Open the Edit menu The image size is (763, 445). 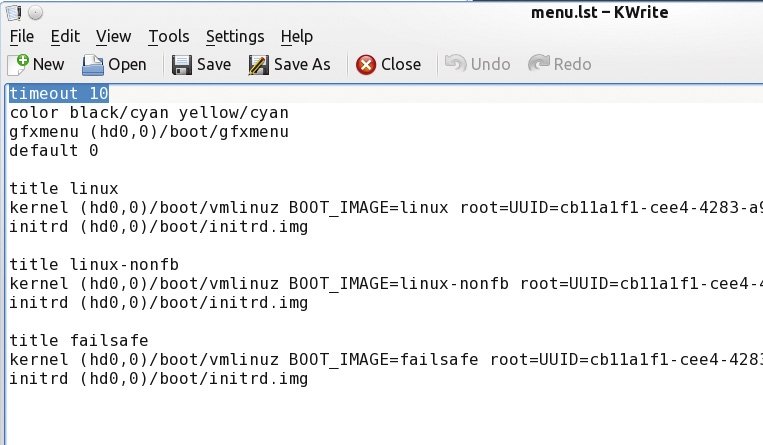coord(65,37)
